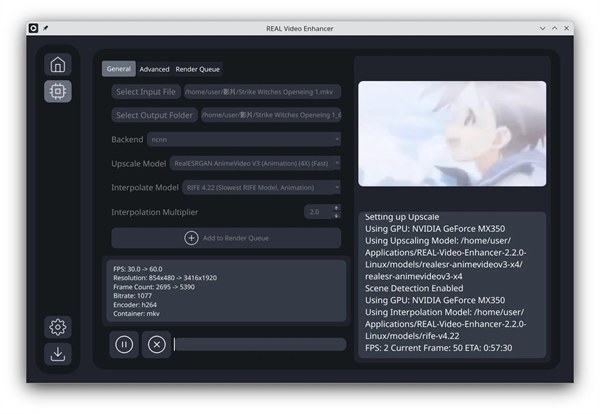Click the 'realesr-animevideov3-x4' log line
This screenshot has height=414, width=600.
pos(413,276)
